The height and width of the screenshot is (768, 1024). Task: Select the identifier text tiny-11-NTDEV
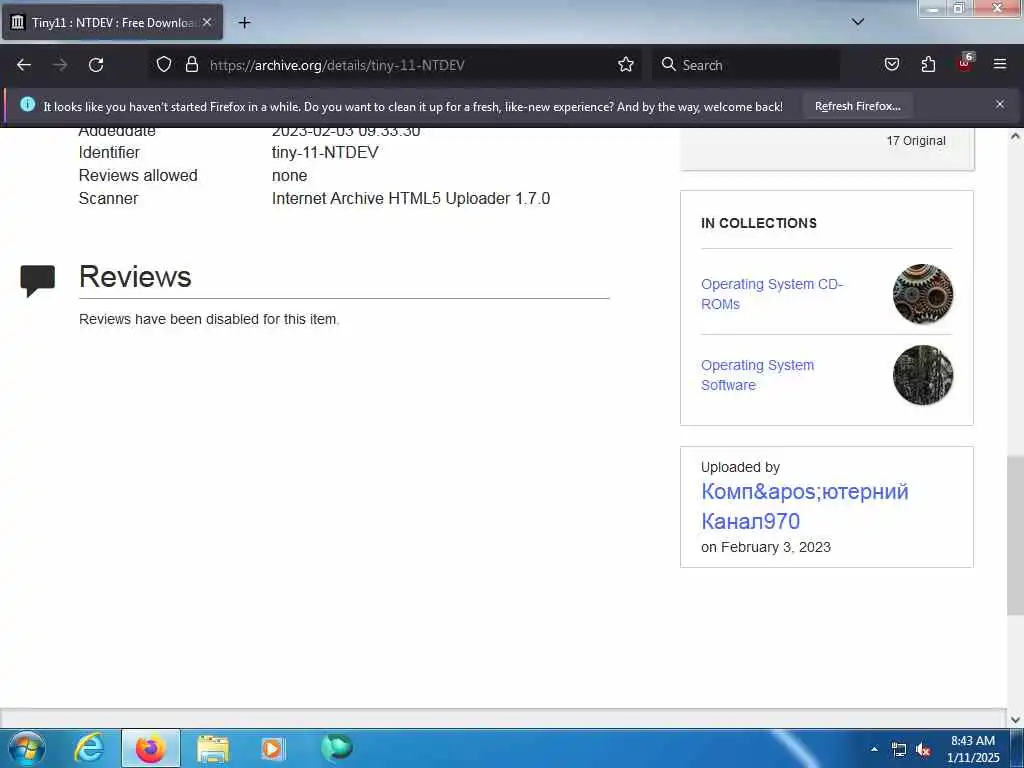coord(325,152)
